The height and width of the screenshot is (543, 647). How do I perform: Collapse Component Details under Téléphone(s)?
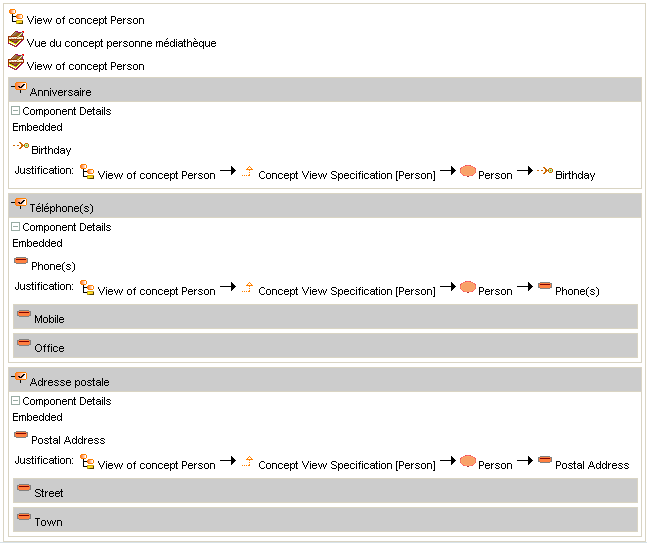click(x=16, y=227)
